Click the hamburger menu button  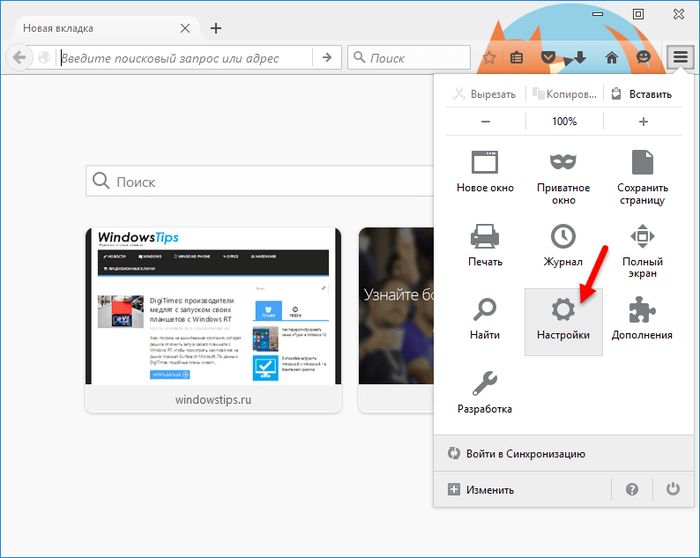point(680,57)
